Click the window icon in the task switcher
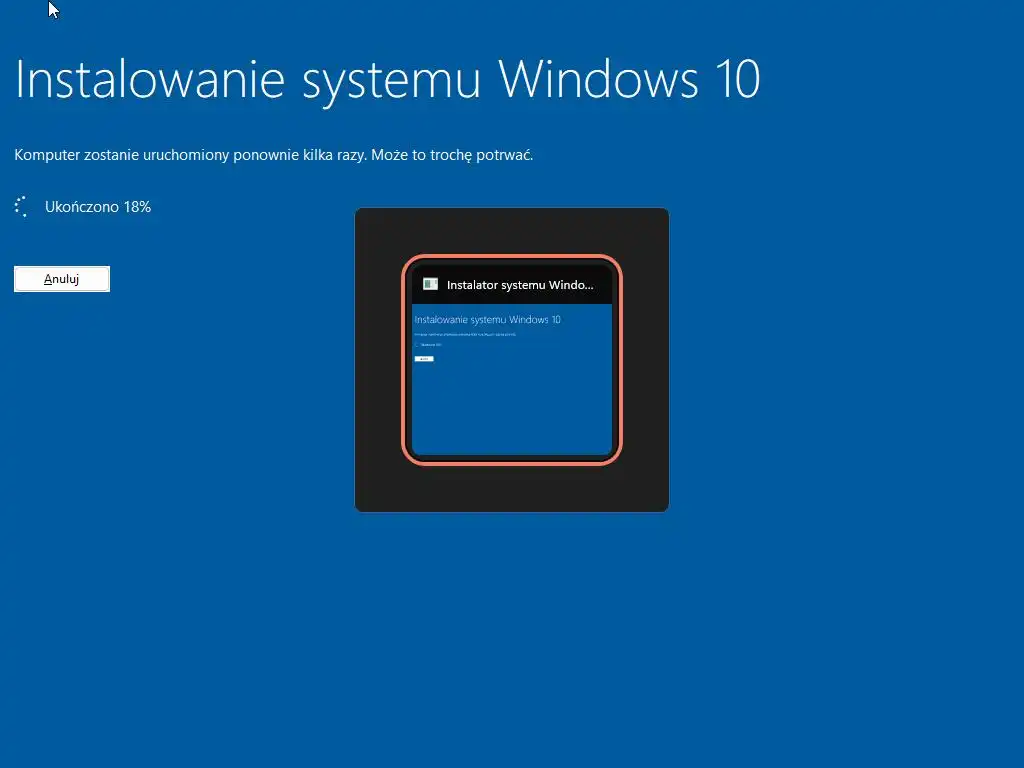1024x768 pixels. pos(430,284)
